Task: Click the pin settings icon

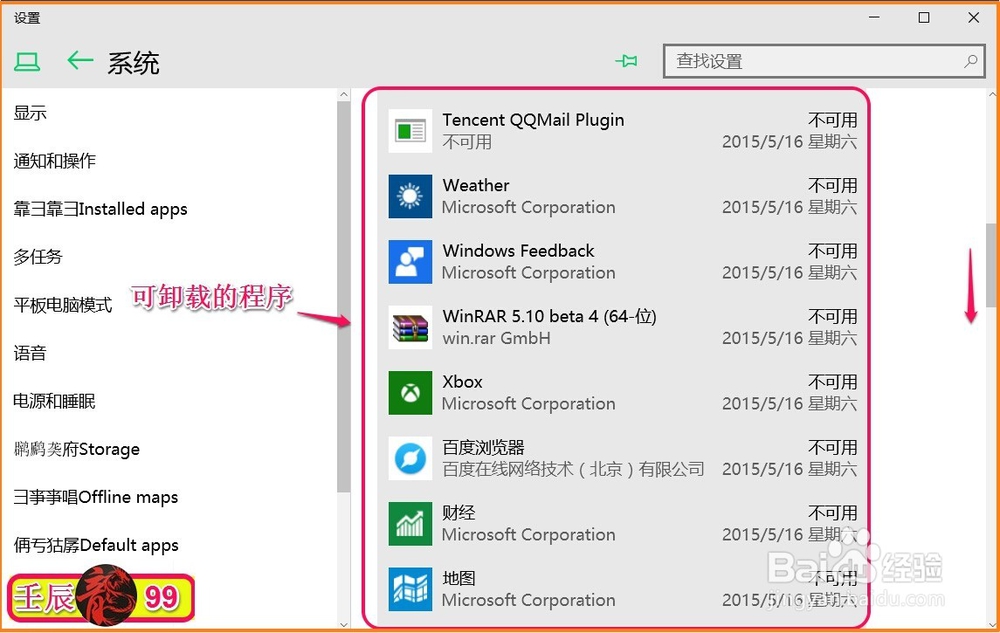Action: 627,61
